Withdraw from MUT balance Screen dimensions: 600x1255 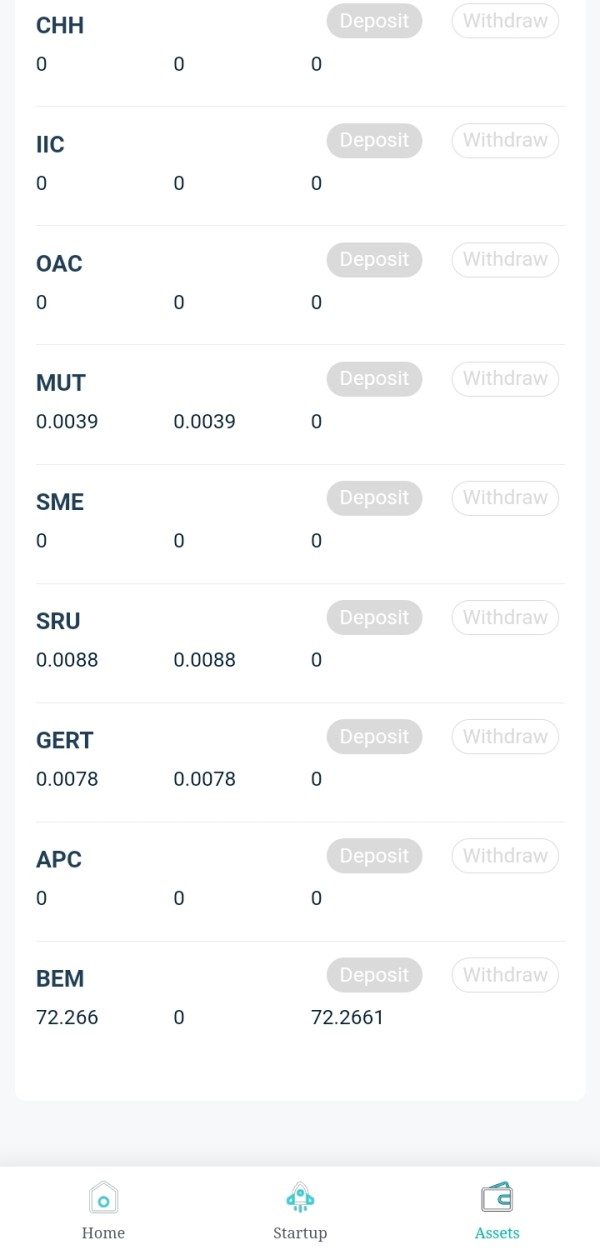pos(505,378)
